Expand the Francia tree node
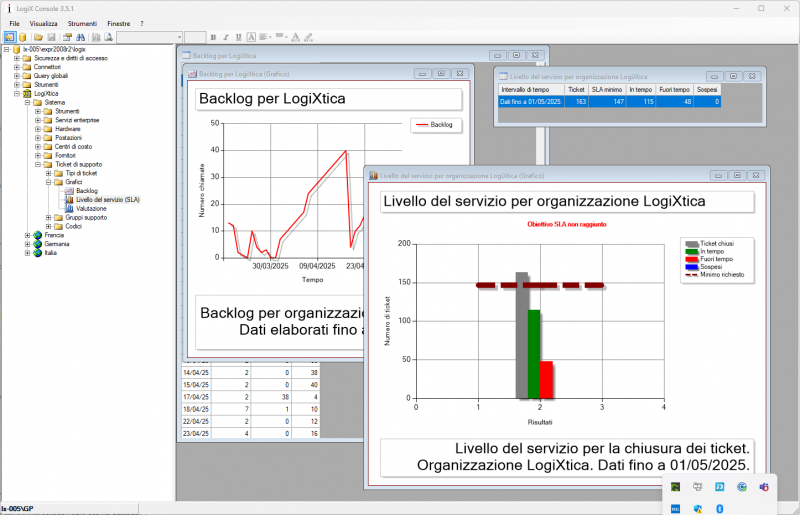This screenshot has width=800, height=515. click(x=28, y=235)
